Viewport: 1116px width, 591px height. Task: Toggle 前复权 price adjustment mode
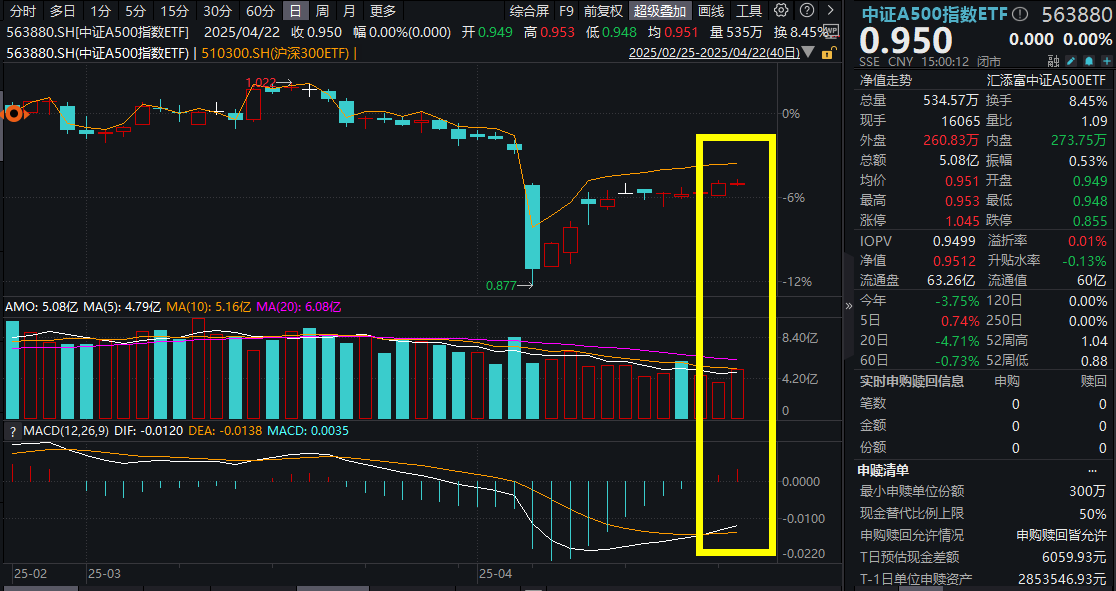(x=603, y=11)
